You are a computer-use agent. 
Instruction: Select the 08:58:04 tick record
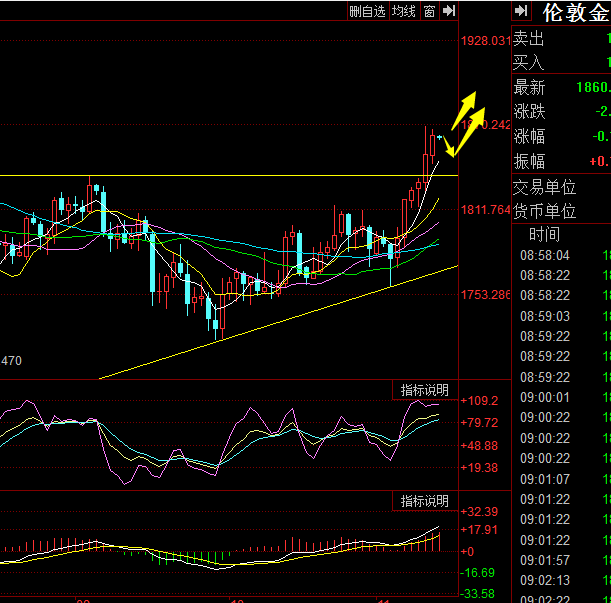point(545,255)
